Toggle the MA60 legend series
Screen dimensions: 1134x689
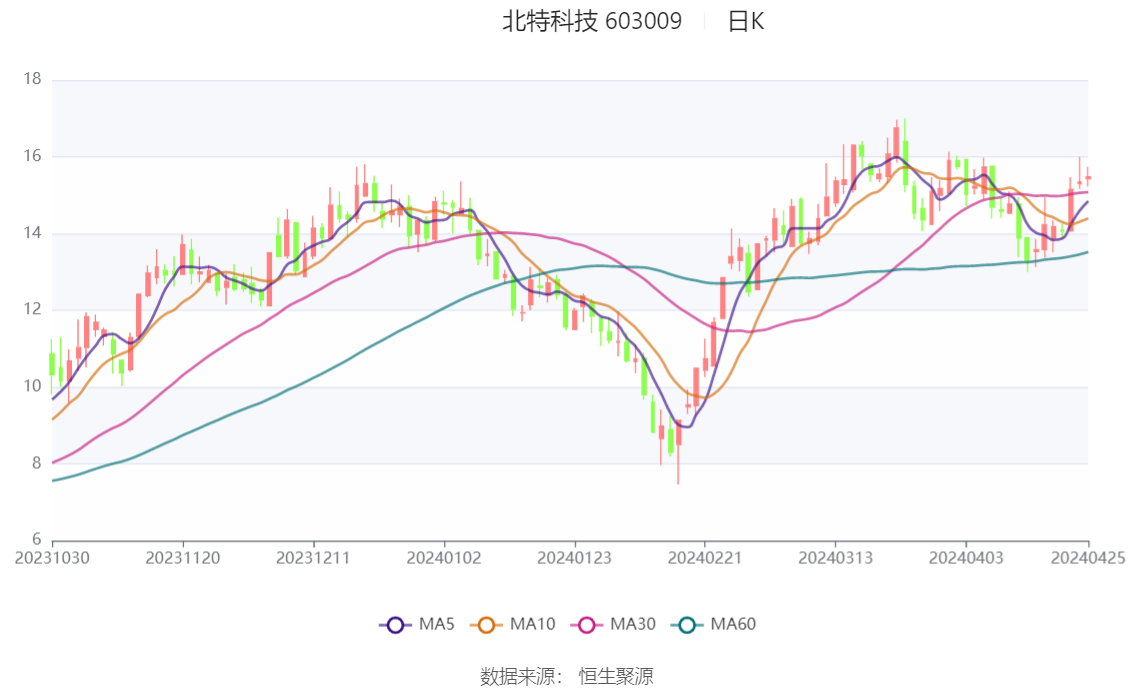coord(714,624)
